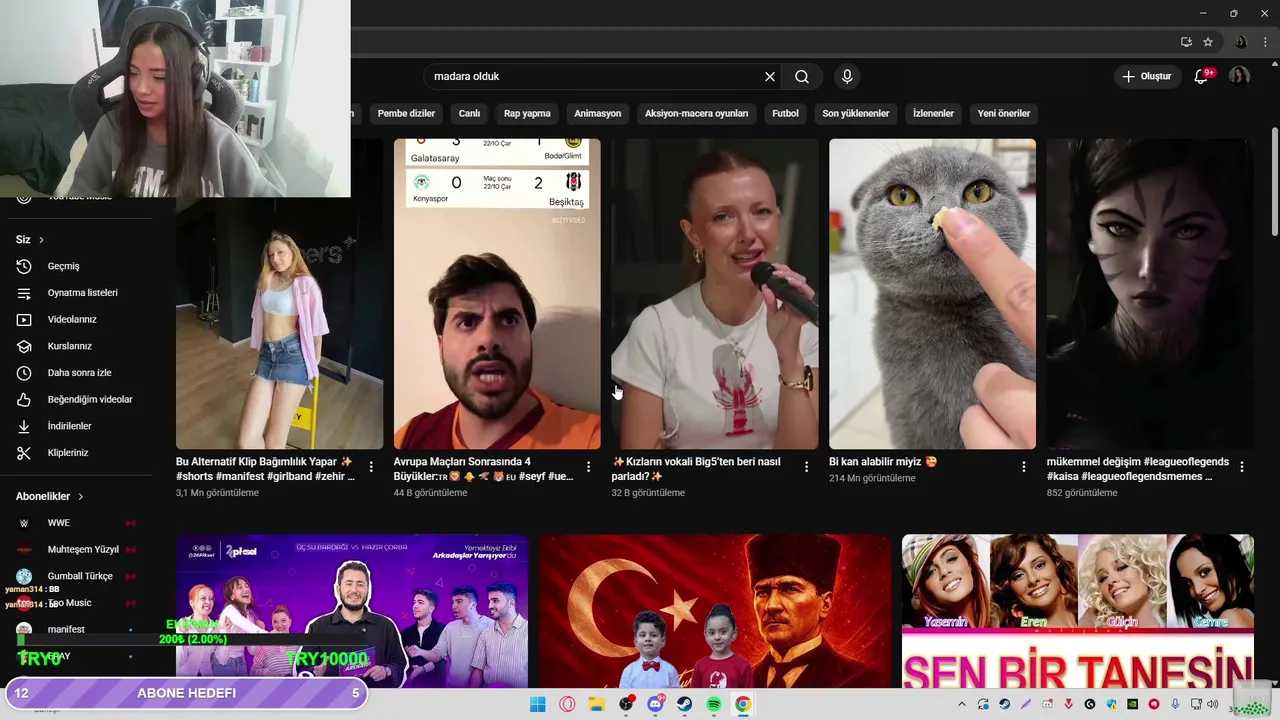Select the Son yüklenenler chip

click(x=856, y=114)
